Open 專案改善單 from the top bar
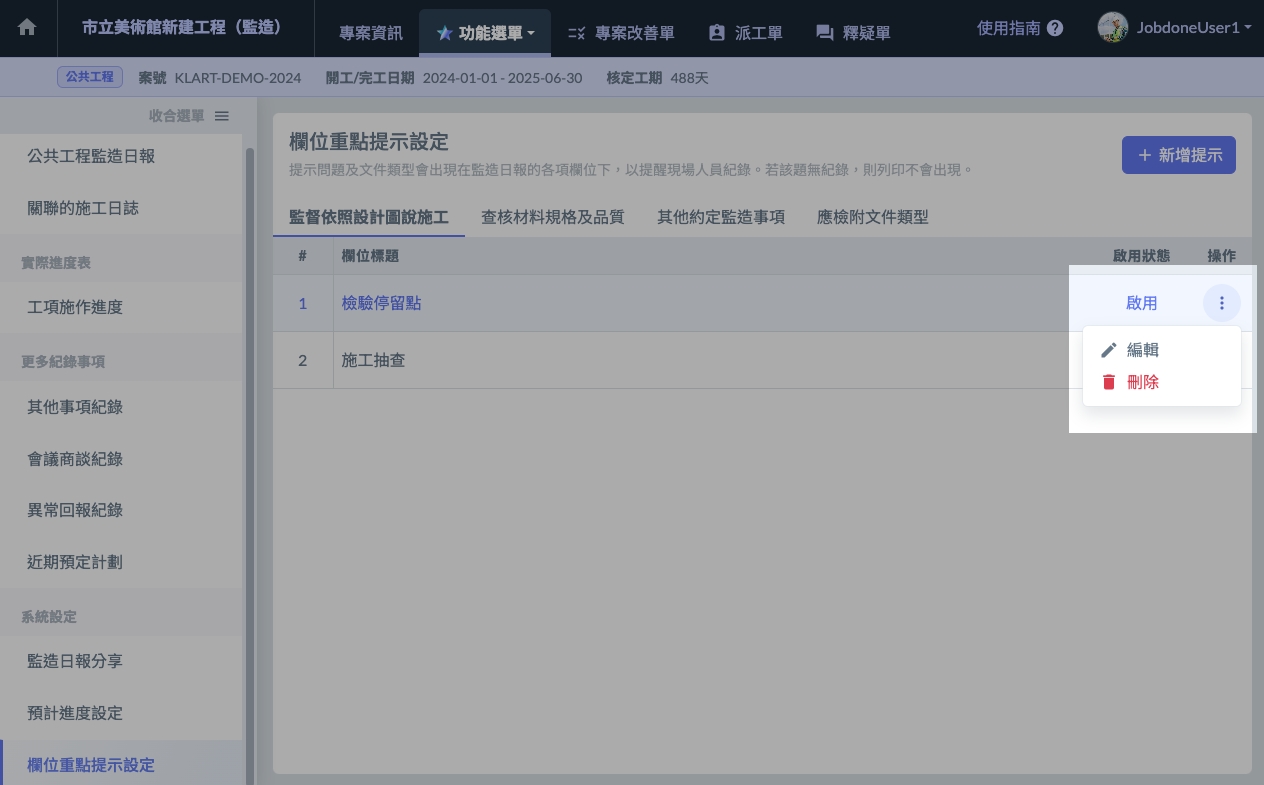The height and width of the screenshot is (785, 1264). (x=621, y=33)
